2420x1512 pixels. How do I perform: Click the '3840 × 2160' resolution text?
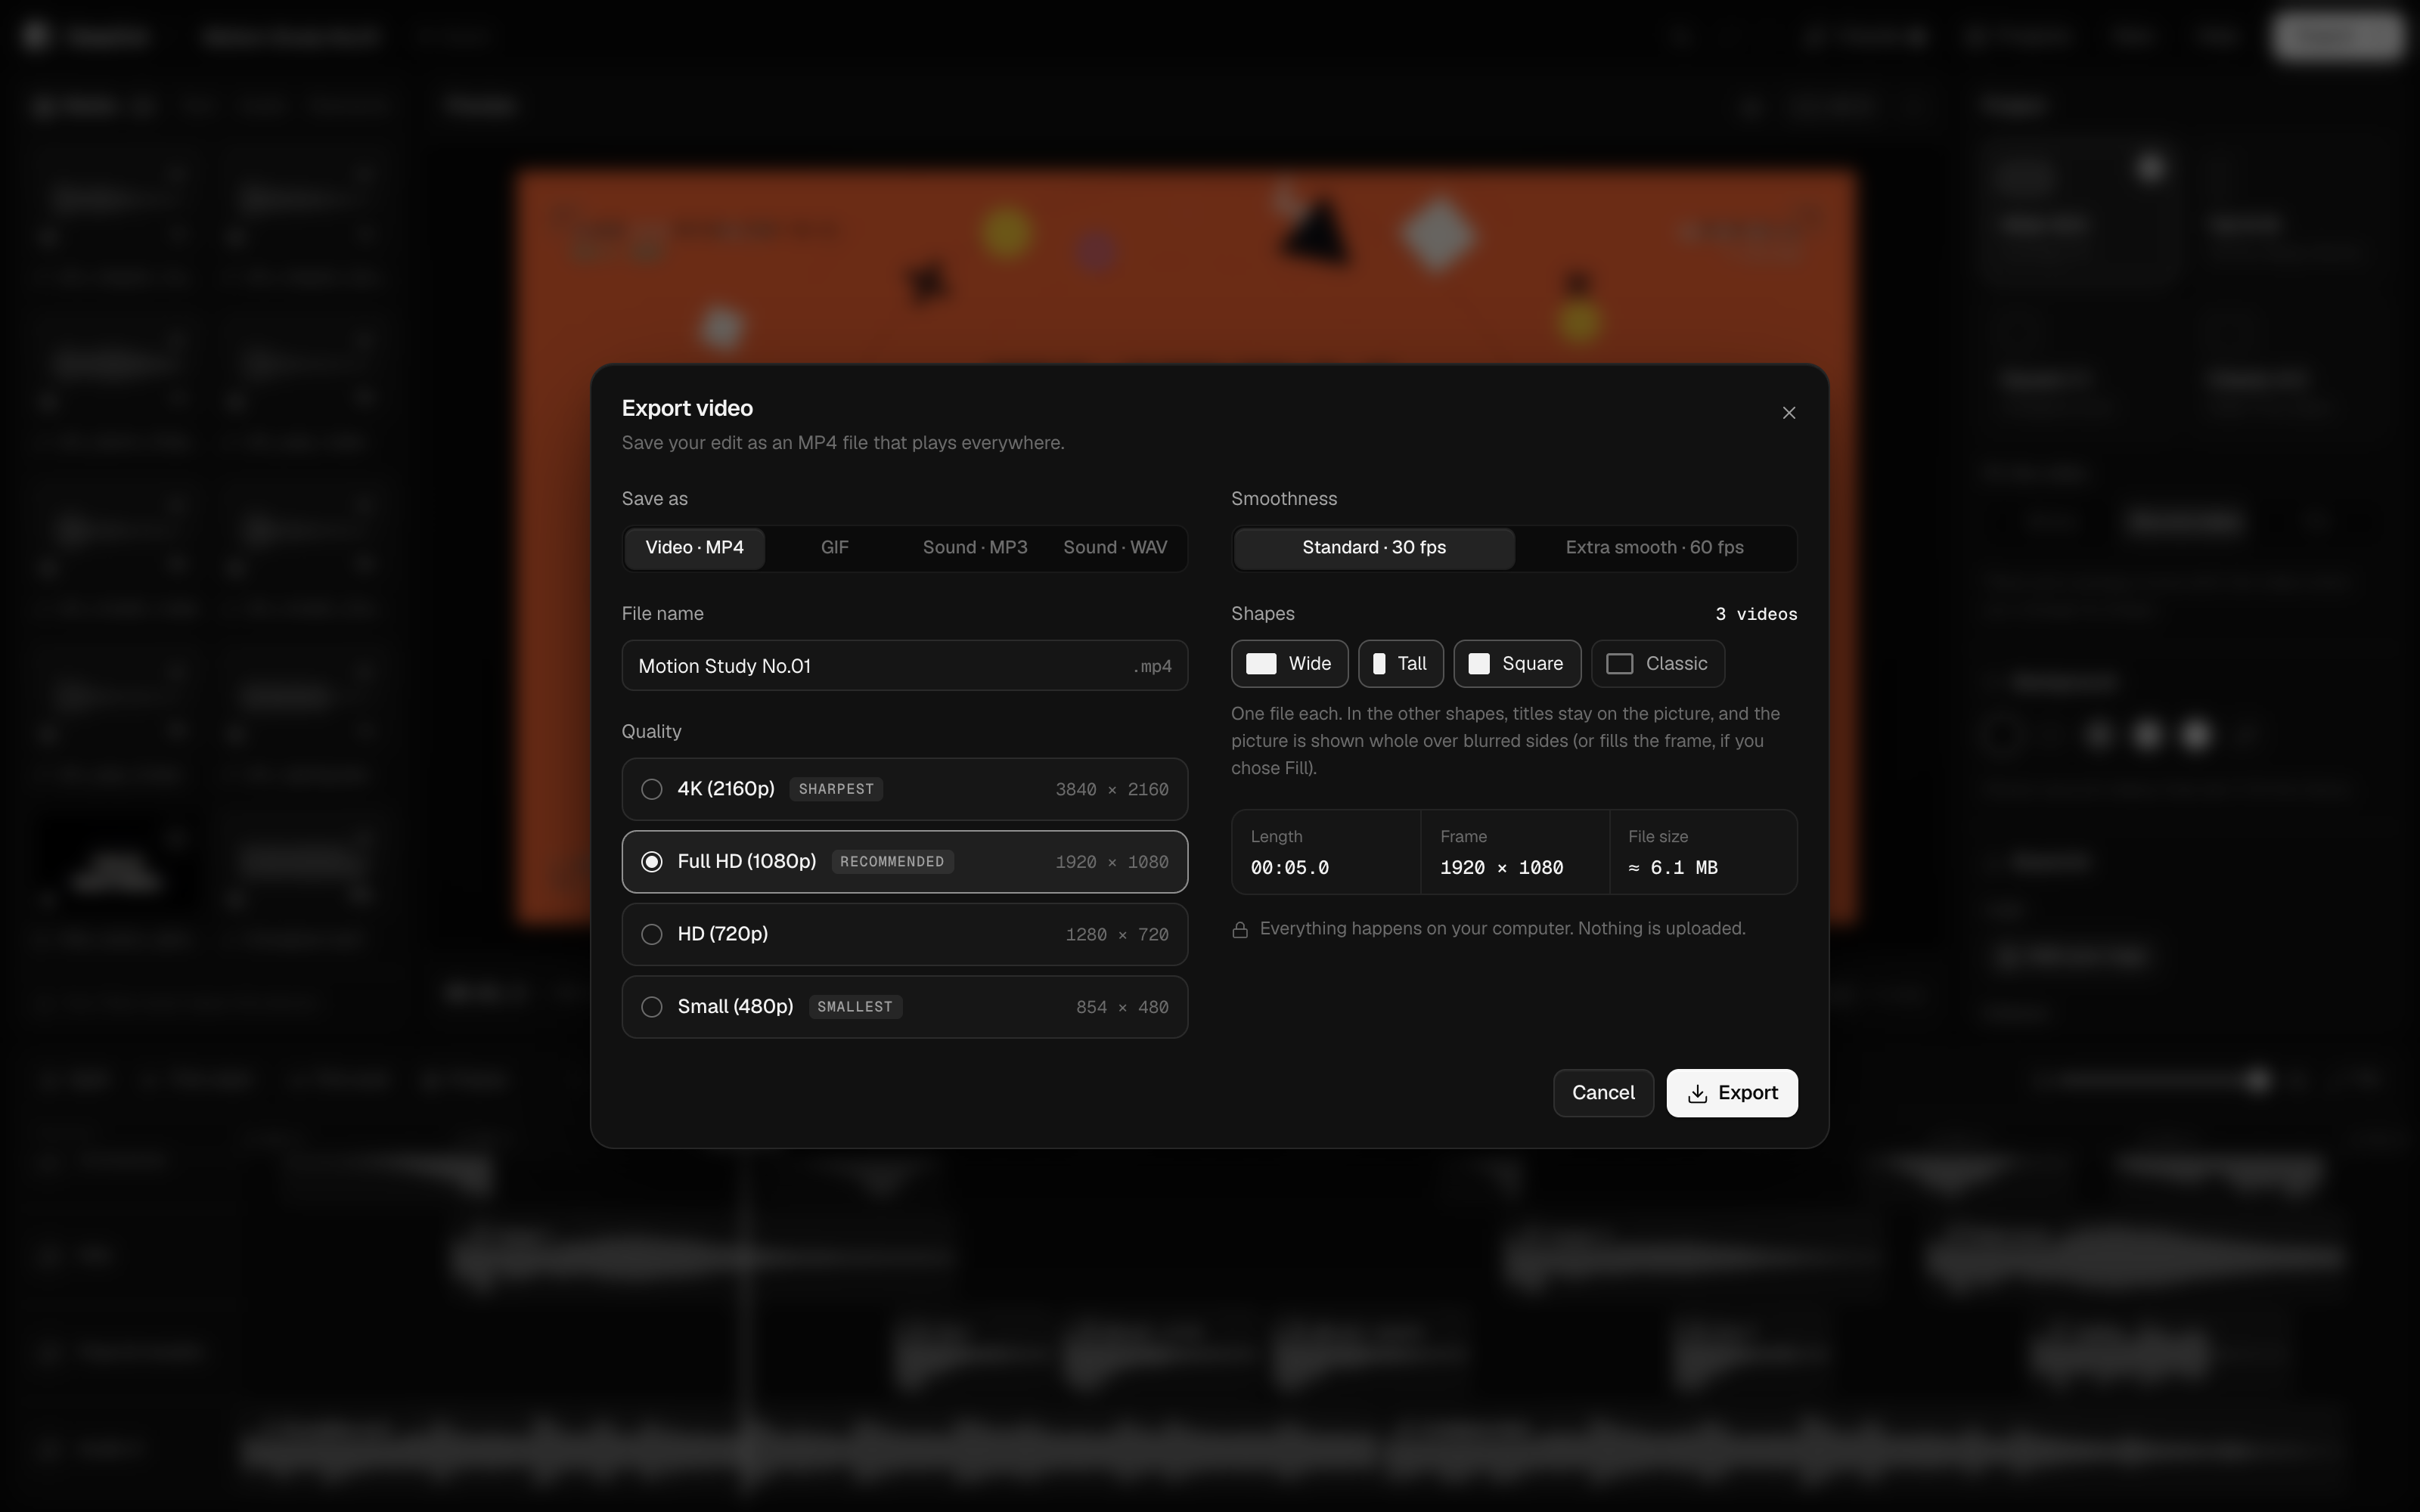click(x=1112, y=790)
